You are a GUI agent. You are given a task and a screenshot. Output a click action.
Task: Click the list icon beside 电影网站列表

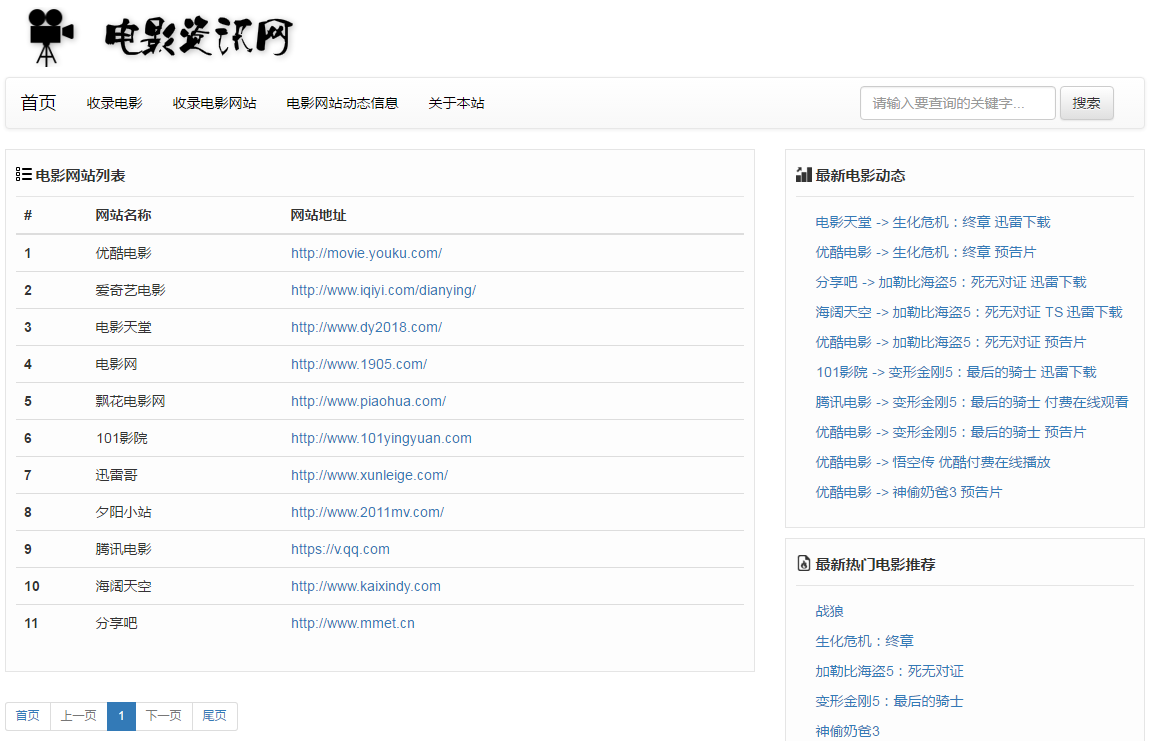click(x=22, y=174)
